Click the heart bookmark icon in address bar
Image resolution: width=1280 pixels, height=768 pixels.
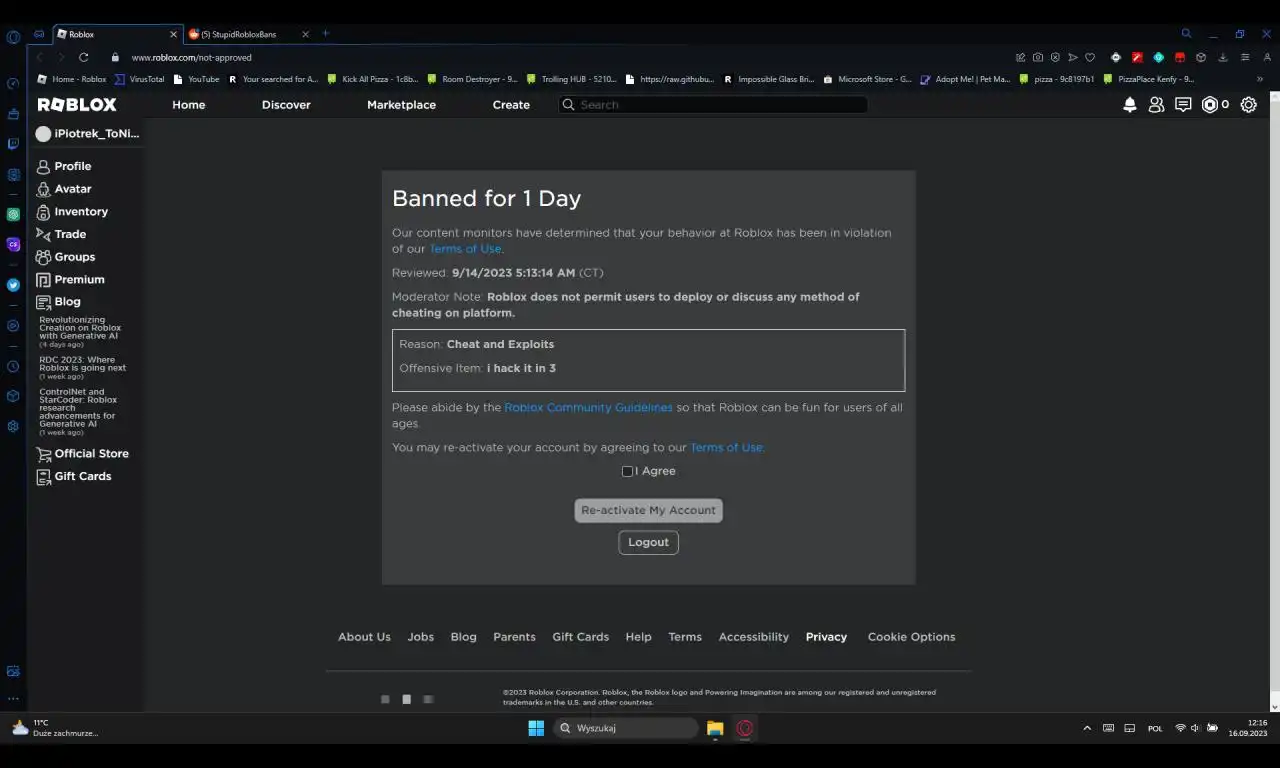tap(1090, 57)
